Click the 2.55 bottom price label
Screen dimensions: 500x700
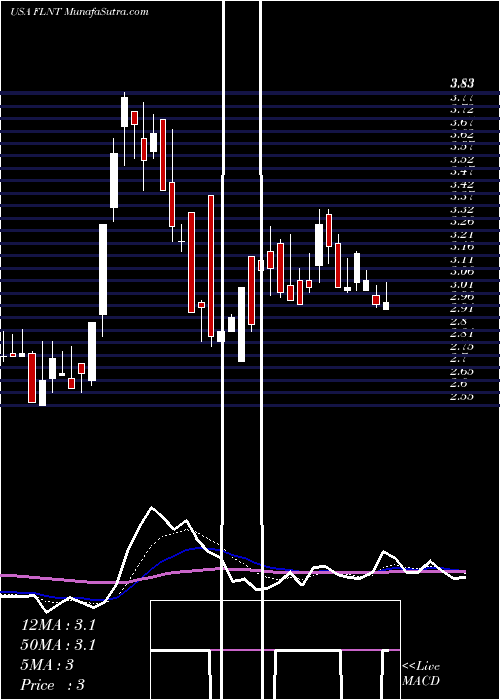click(x=462, y=396)
